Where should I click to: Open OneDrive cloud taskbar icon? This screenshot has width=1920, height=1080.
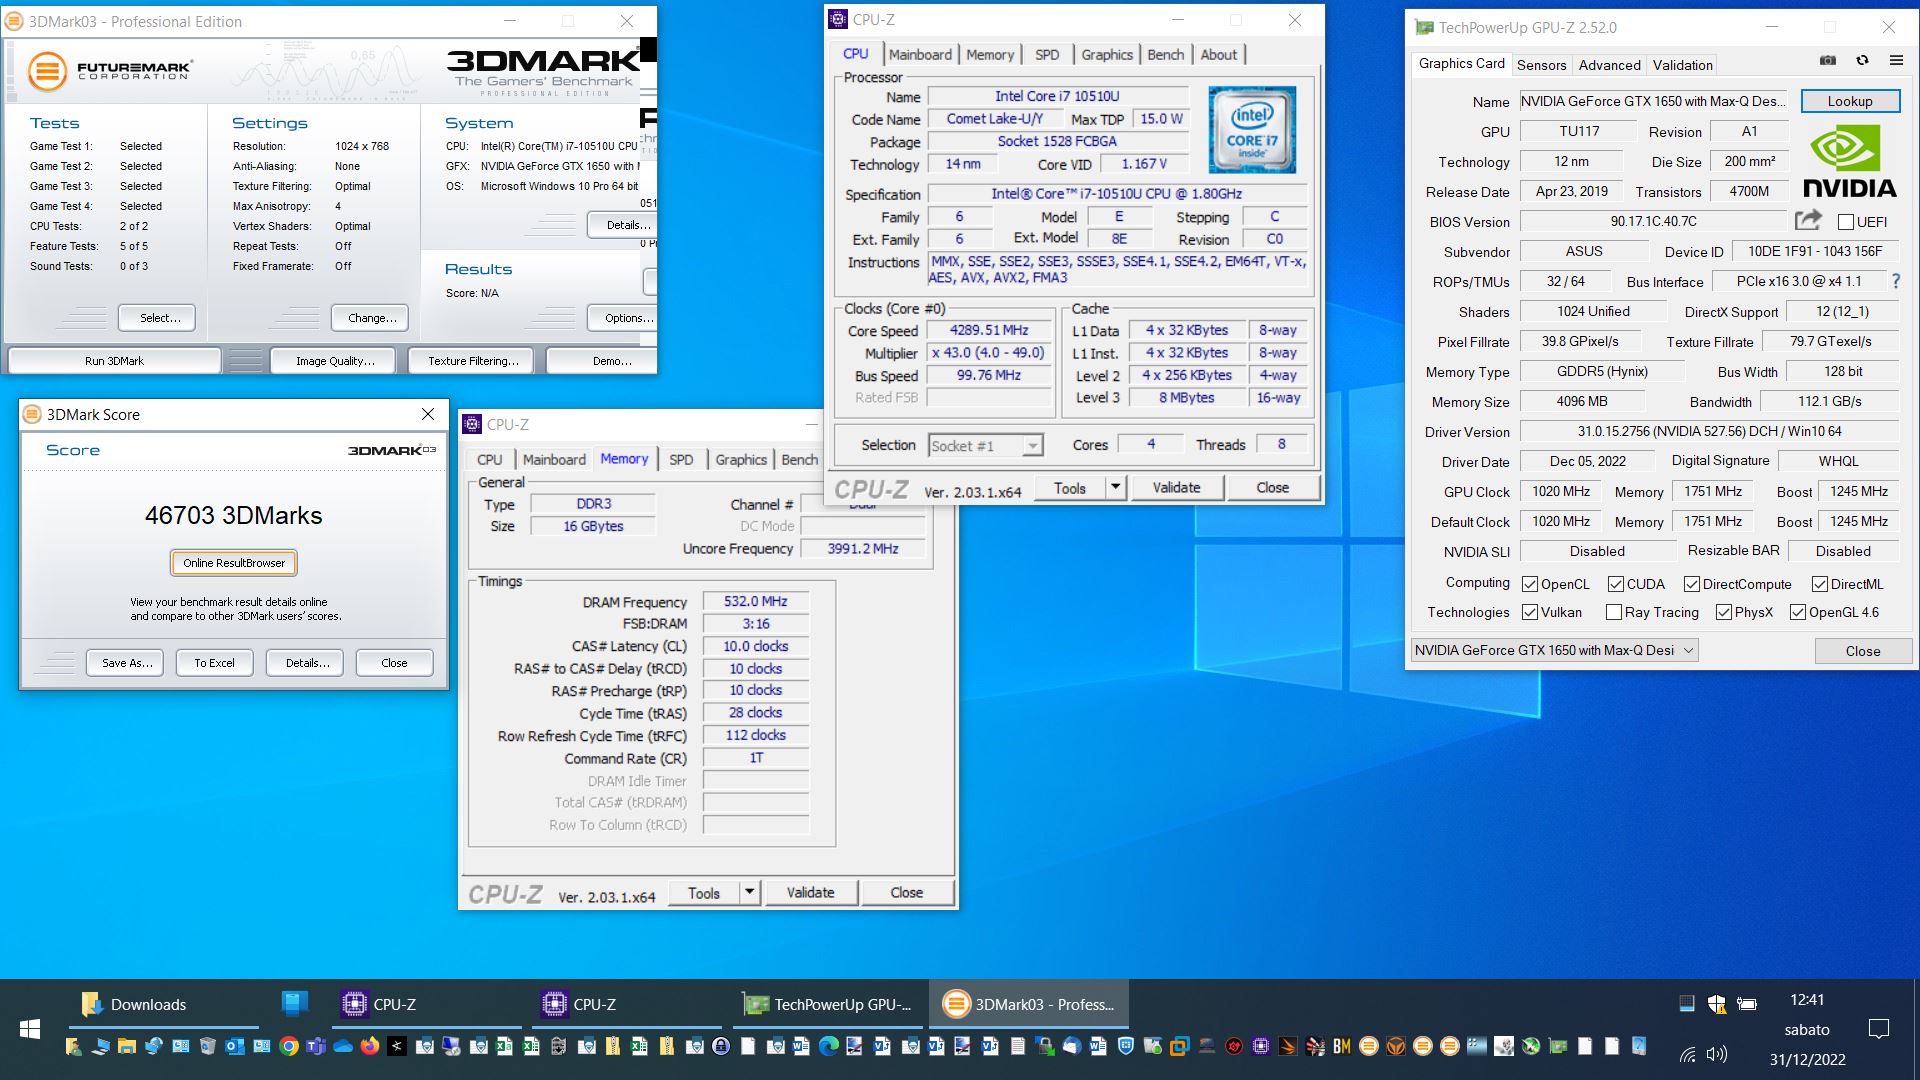click(343, 1046)
